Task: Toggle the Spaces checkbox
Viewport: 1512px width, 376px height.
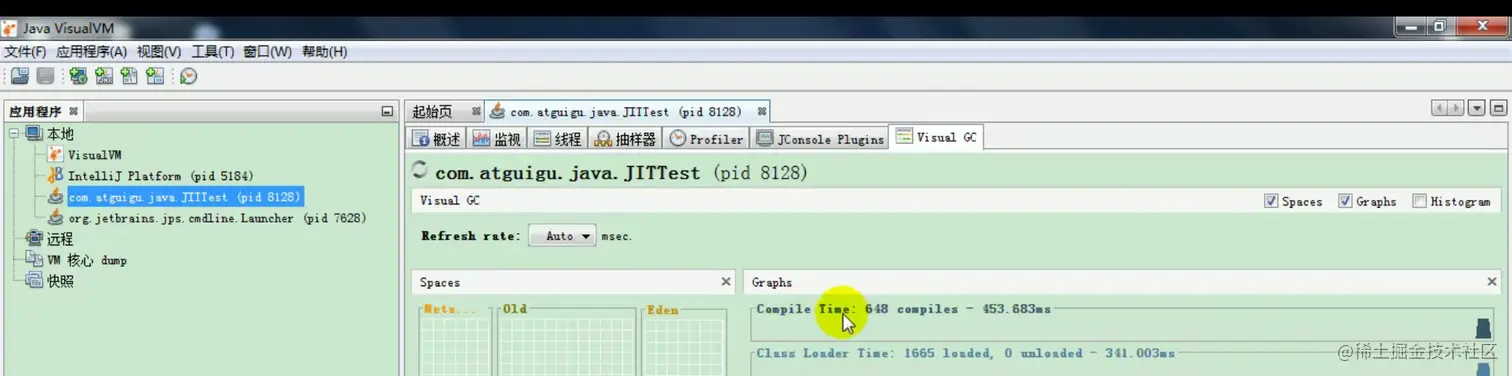Action: click(x=1271, y=201)
